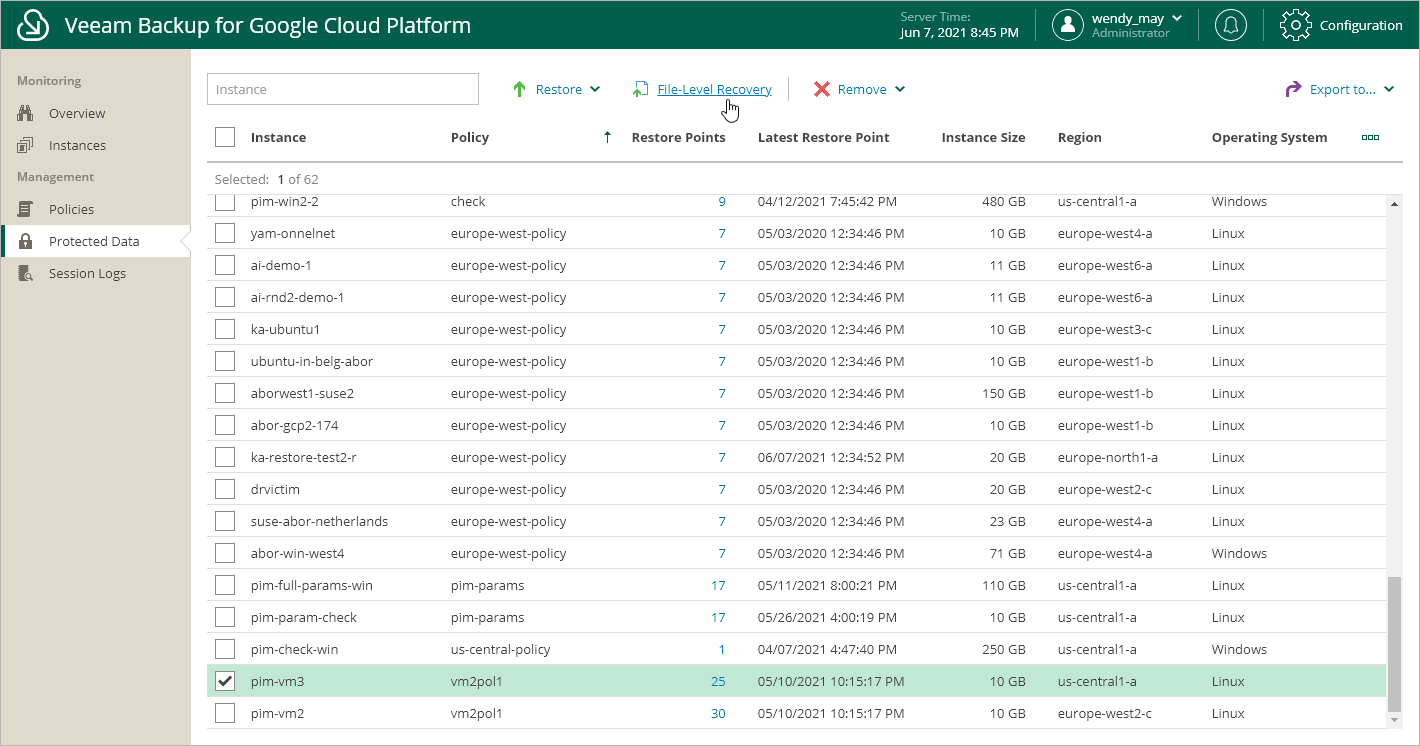Click the Session Logs sidebar icon
Image resolution: width=1420 pixels, height=746 pixels.
point(26,273)
